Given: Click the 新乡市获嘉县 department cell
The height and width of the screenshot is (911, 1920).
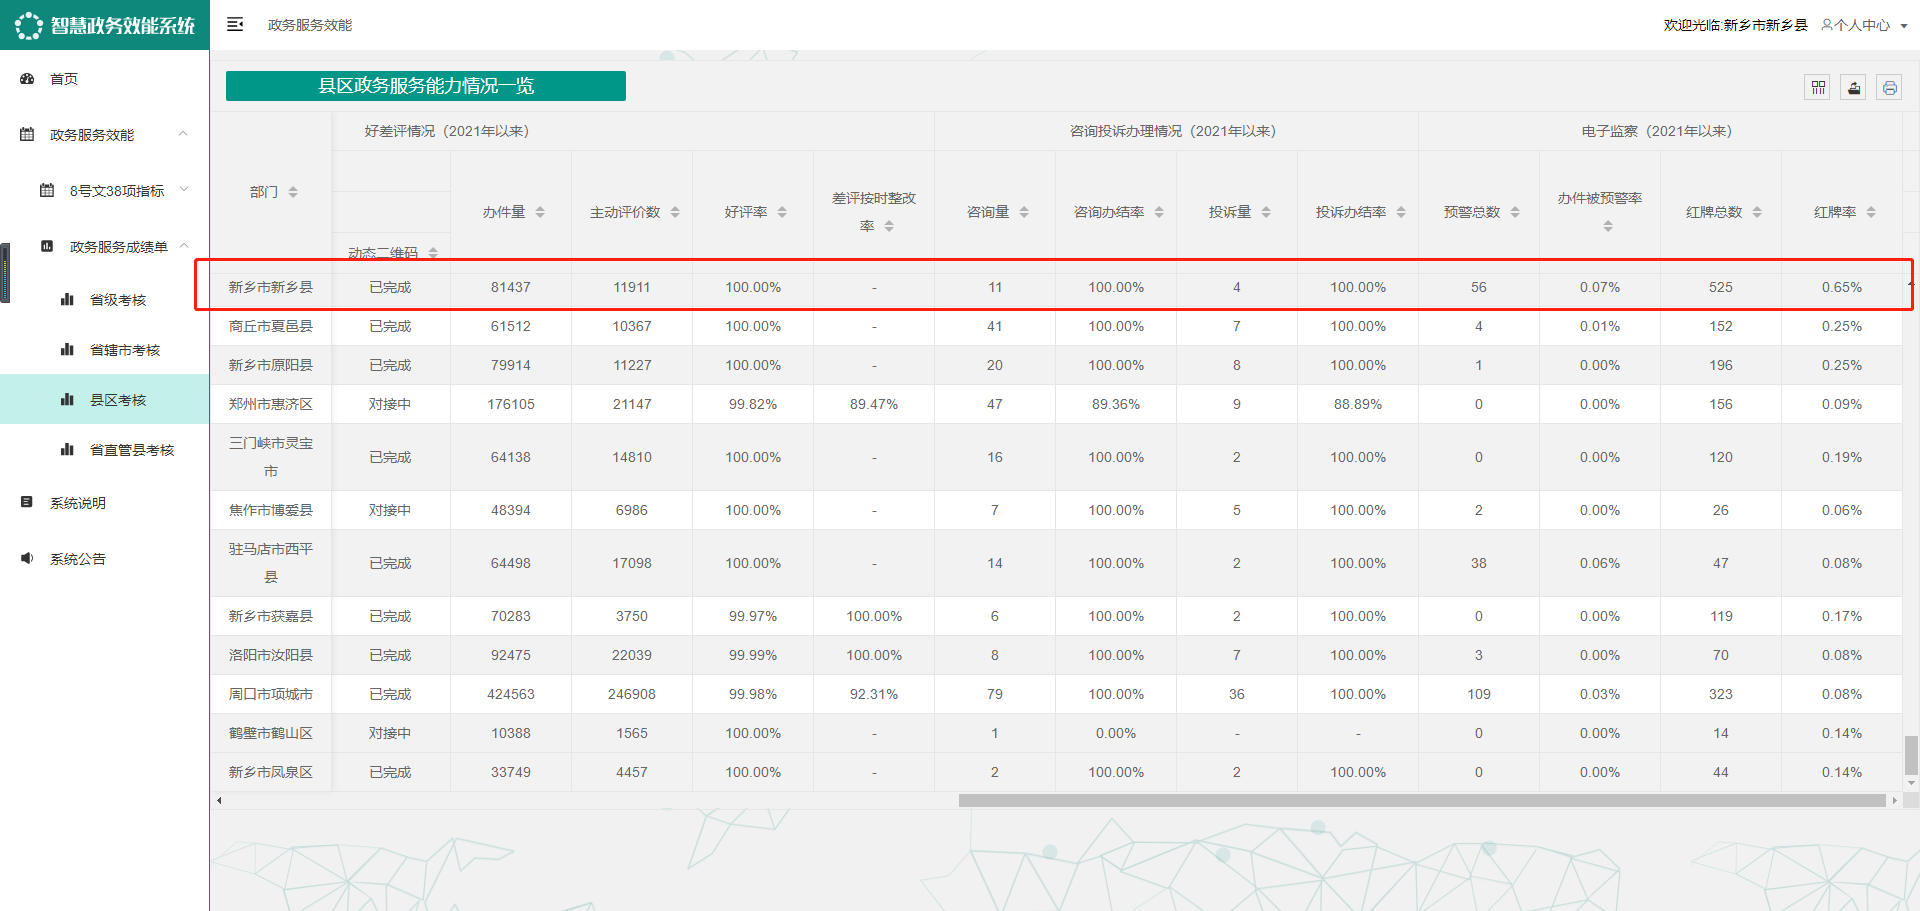Looking at the screenshot, I should point(271,616).
